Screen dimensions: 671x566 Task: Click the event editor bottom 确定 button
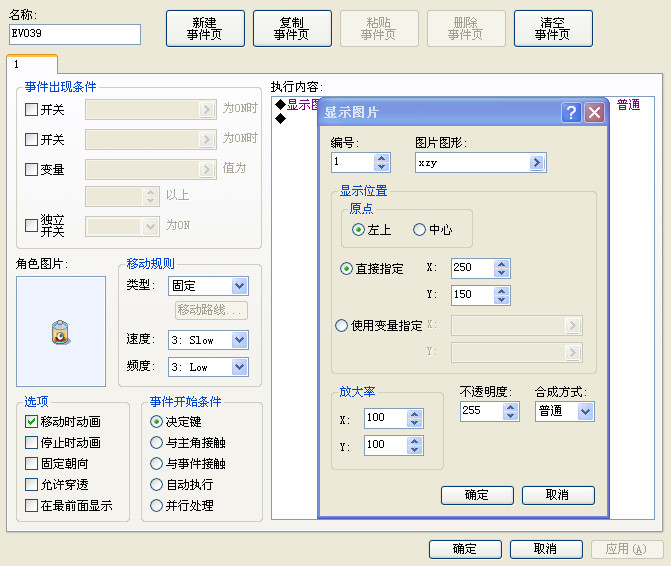pos(465,549)
